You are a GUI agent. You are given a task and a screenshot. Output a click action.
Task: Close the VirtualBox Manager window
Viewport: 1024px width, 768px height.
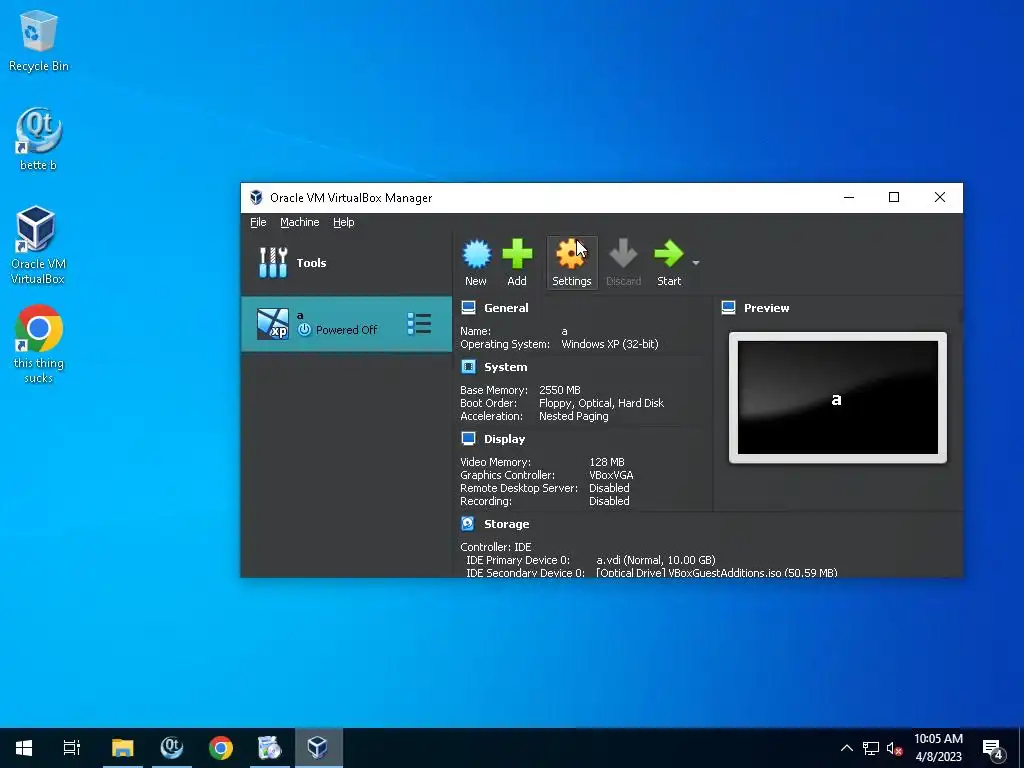[940, 197]
